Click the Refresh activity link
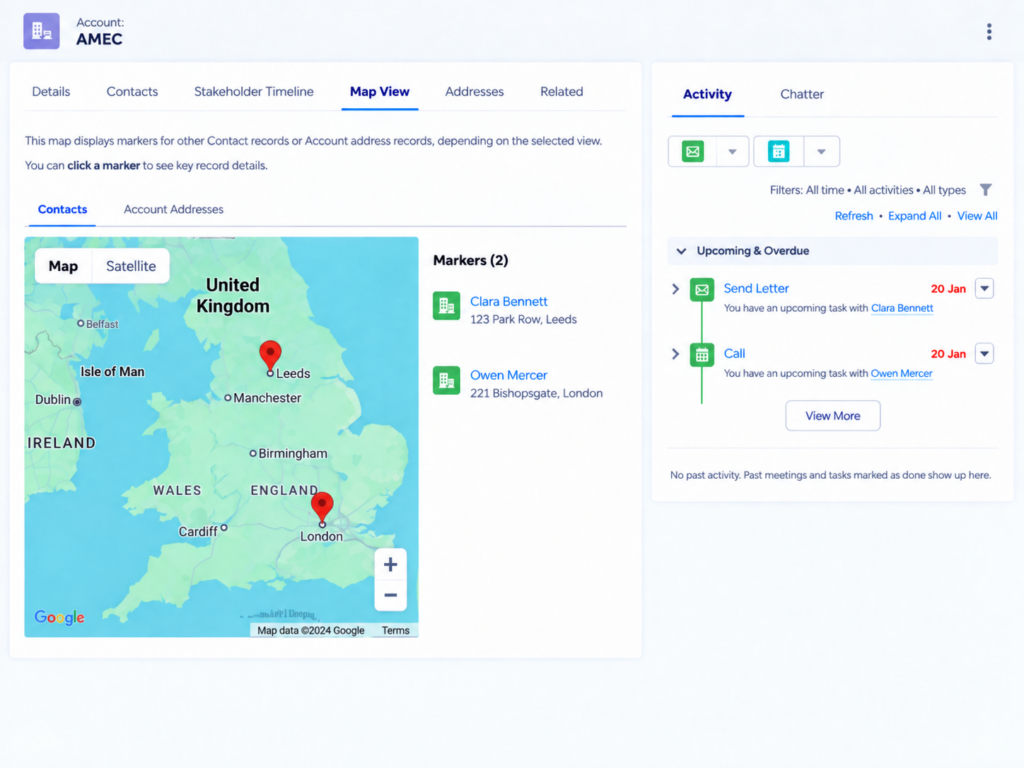 (x=854, y=216)
